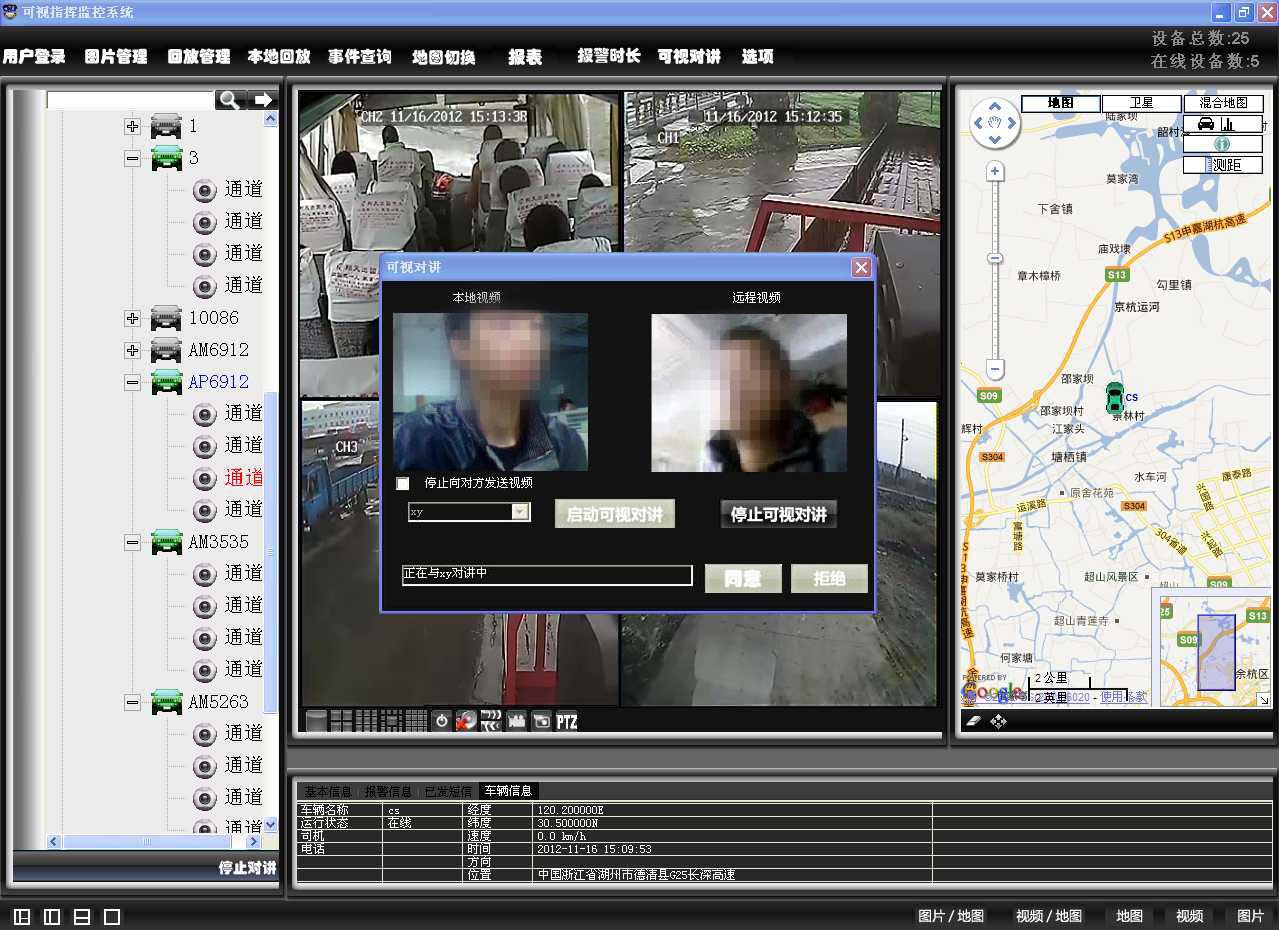
Task: Click the 停止对讲 button below the device tree
Action: pos(247,868)
